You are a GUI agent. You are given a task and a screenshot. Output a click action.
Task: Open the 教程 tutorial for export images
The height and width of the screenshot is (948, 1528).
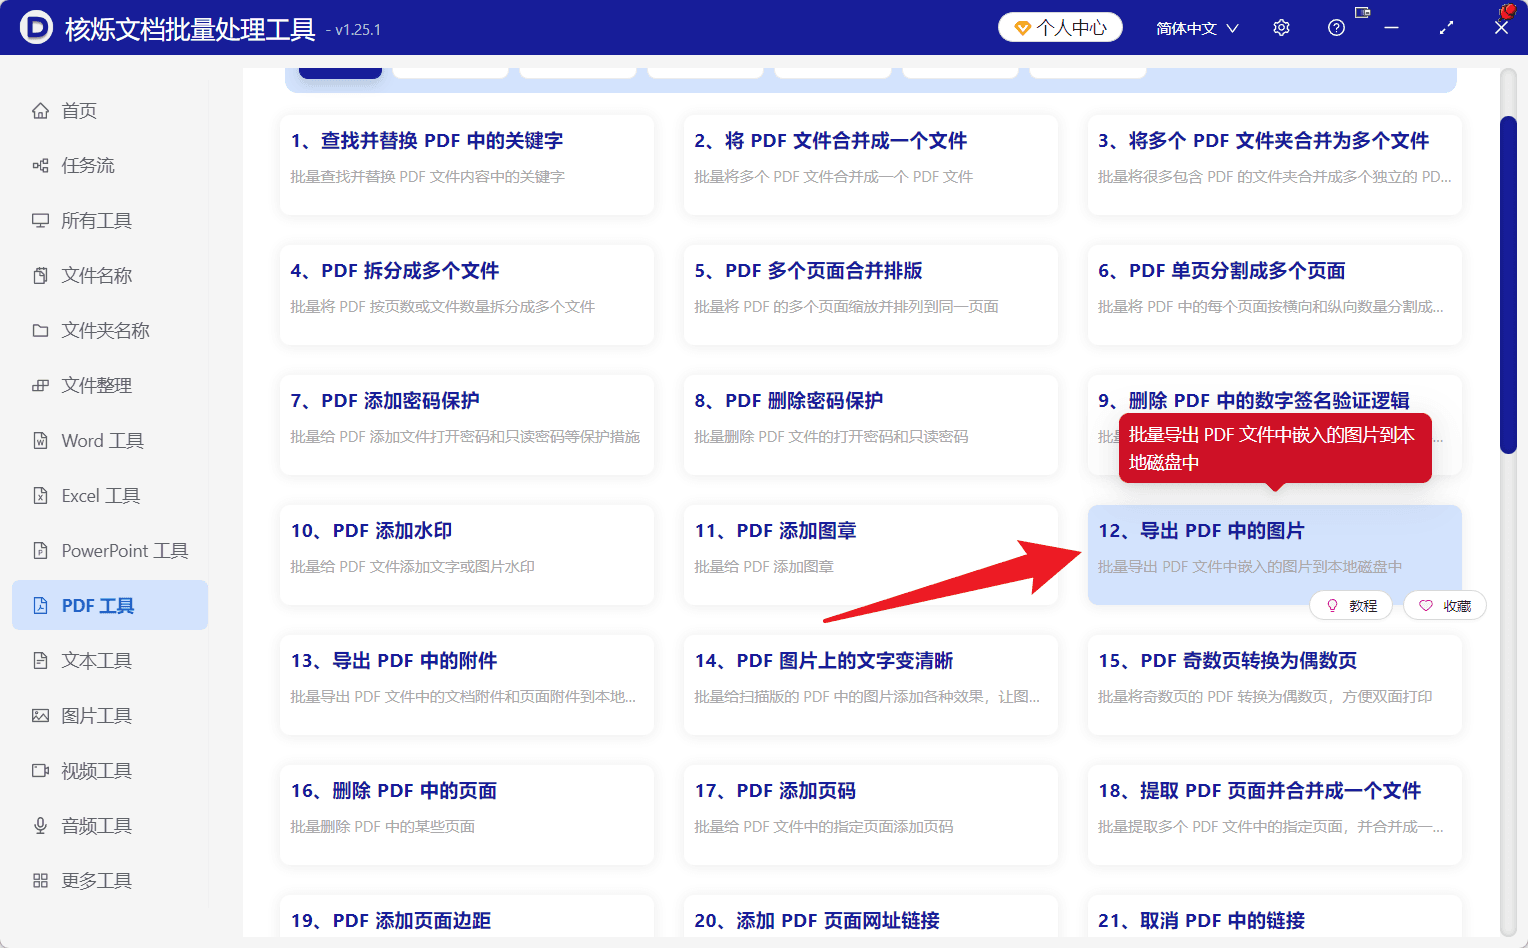[1351, 606]
